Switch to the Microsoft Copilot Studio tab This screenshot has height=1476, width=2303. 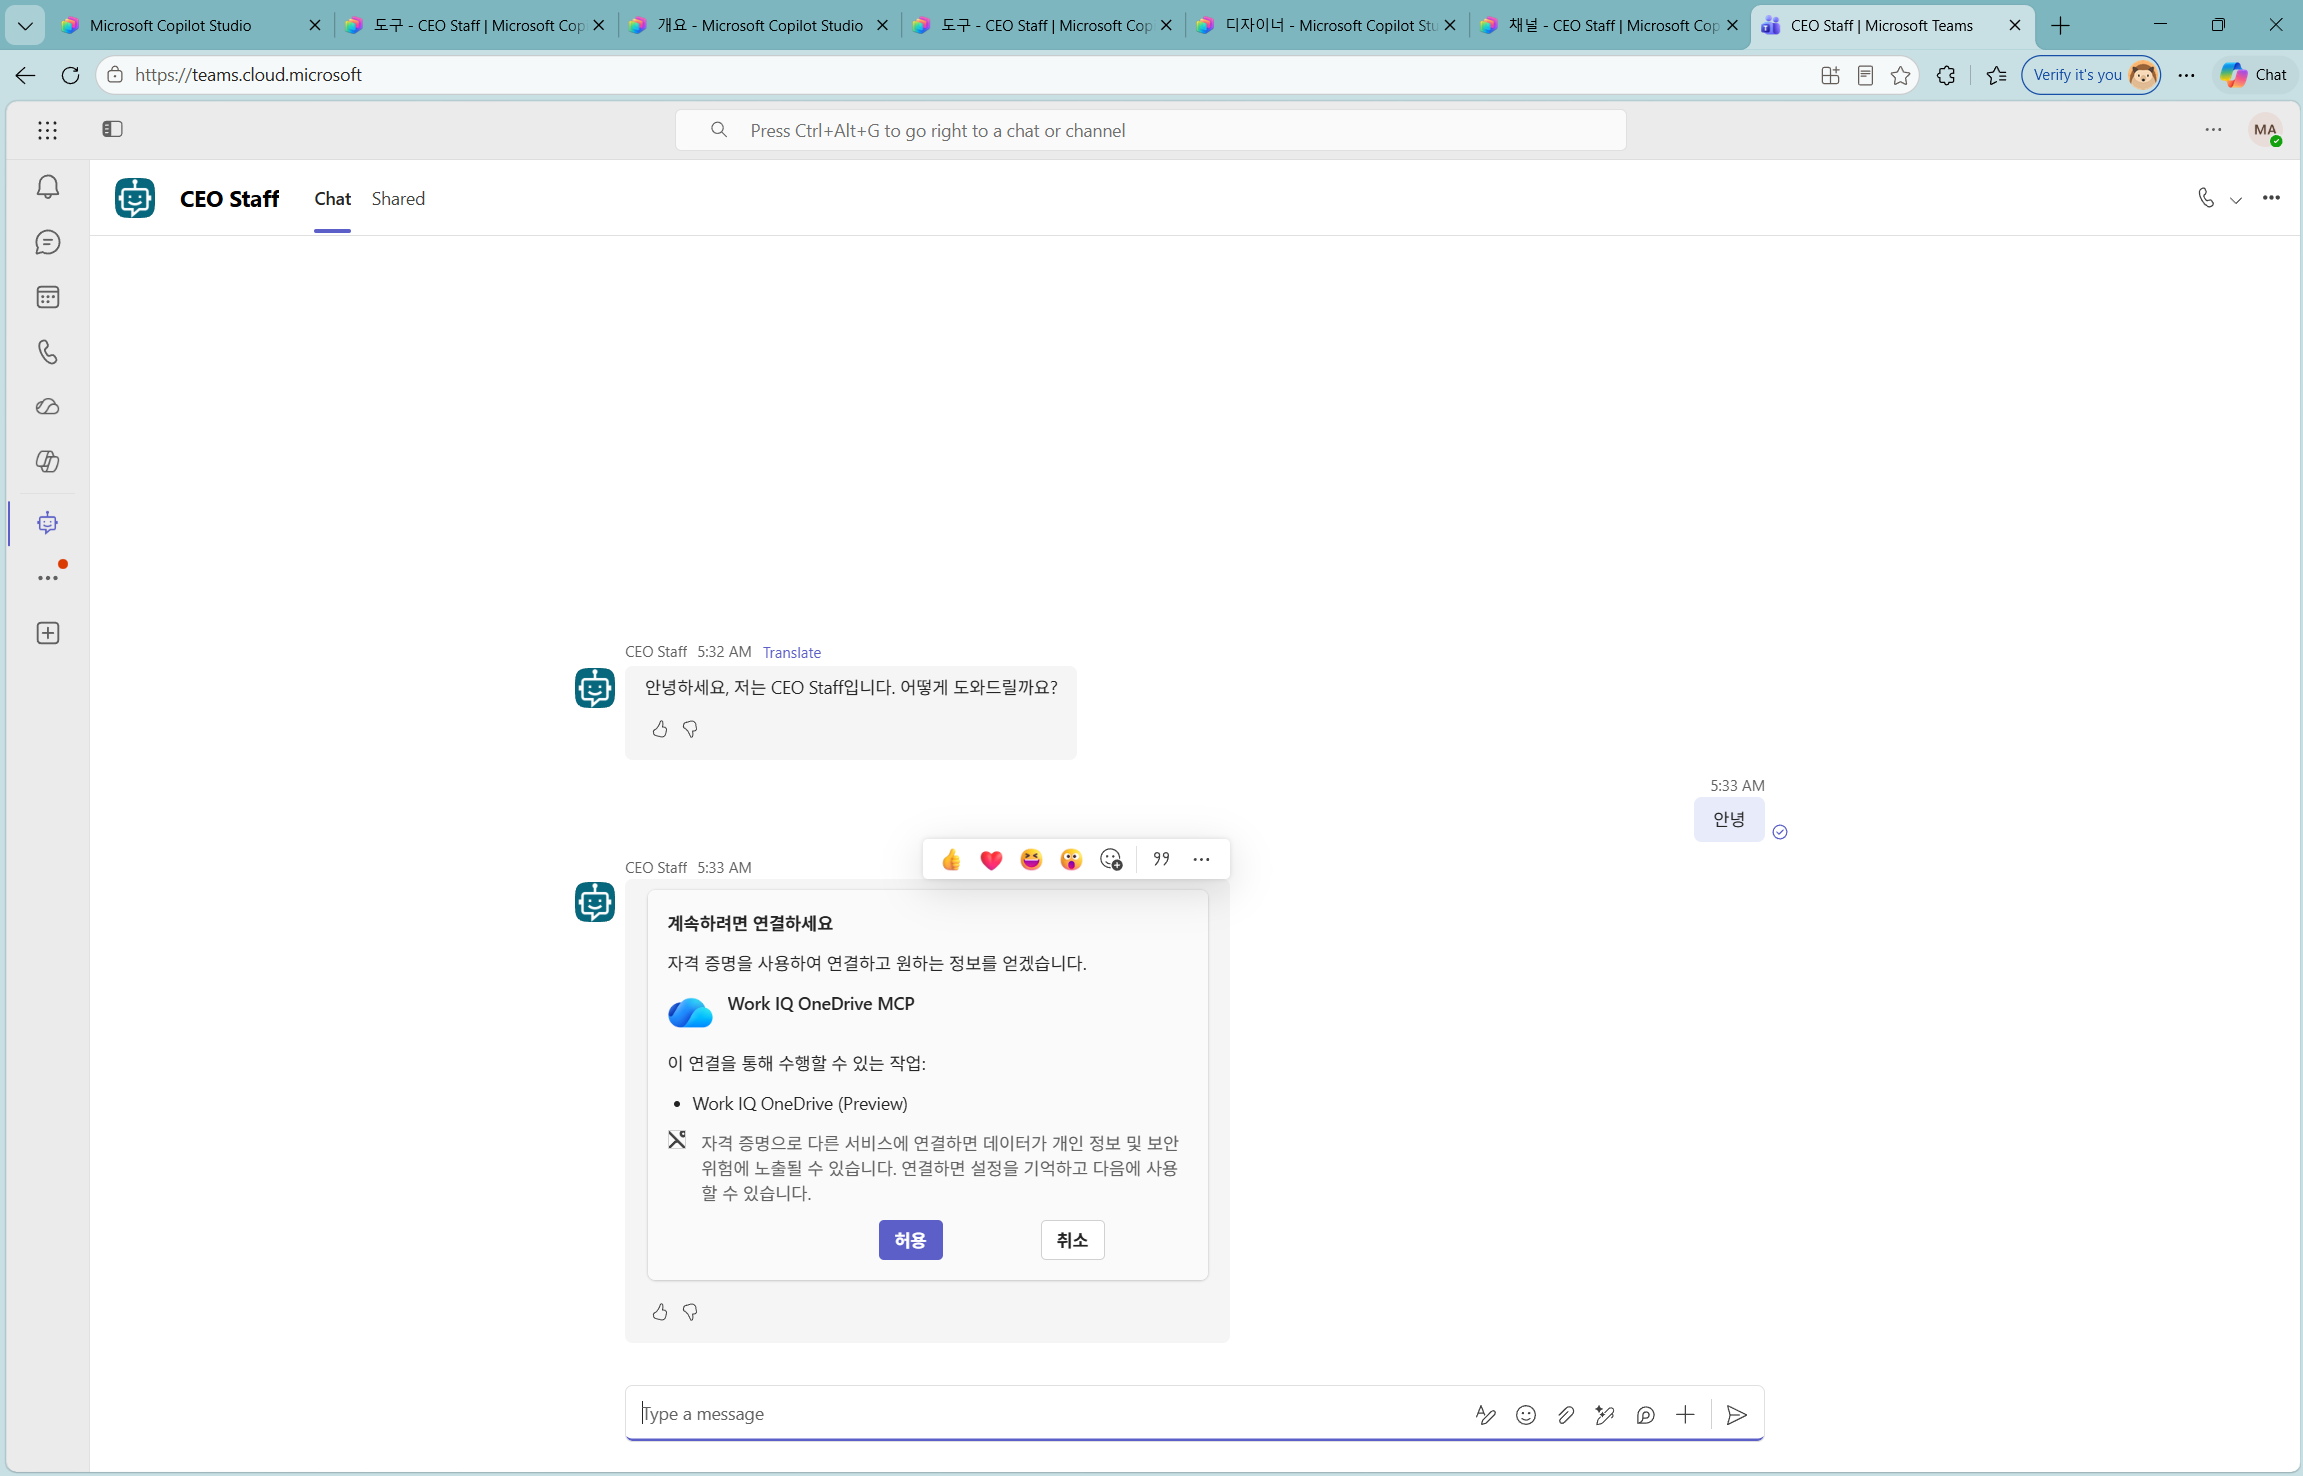click(x=191, y=26)
